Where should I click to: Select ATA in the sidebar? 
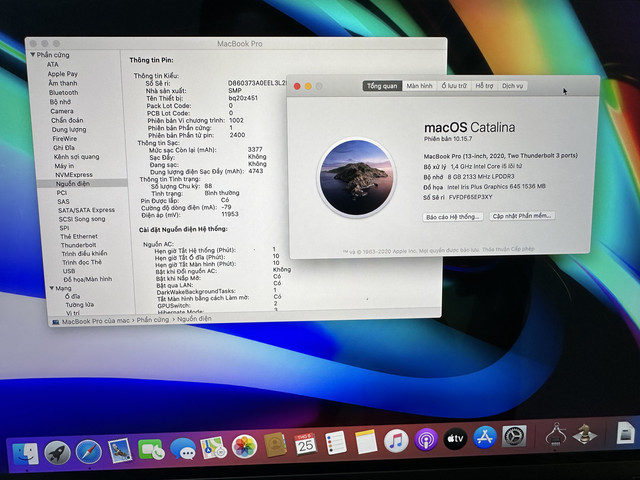pos(53,64)
